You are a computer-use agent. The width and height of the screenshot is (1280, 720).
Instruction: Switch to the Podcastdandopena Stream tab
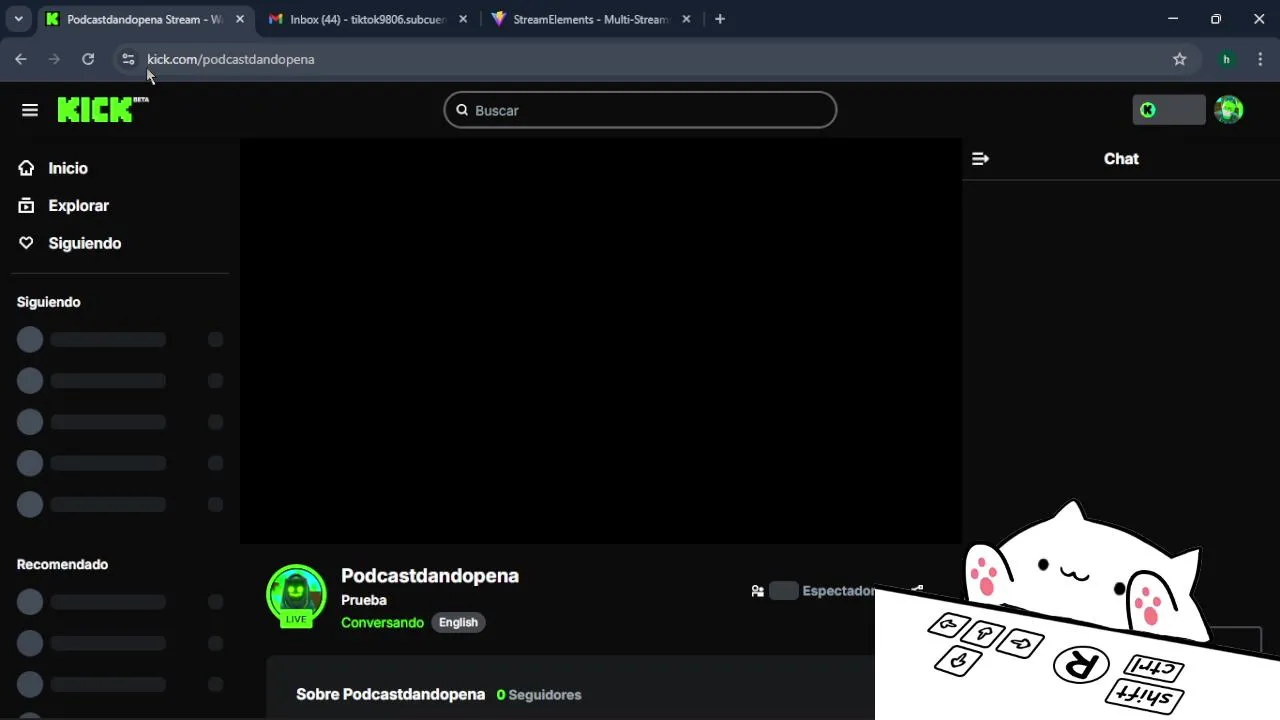(x=145, y=19)
